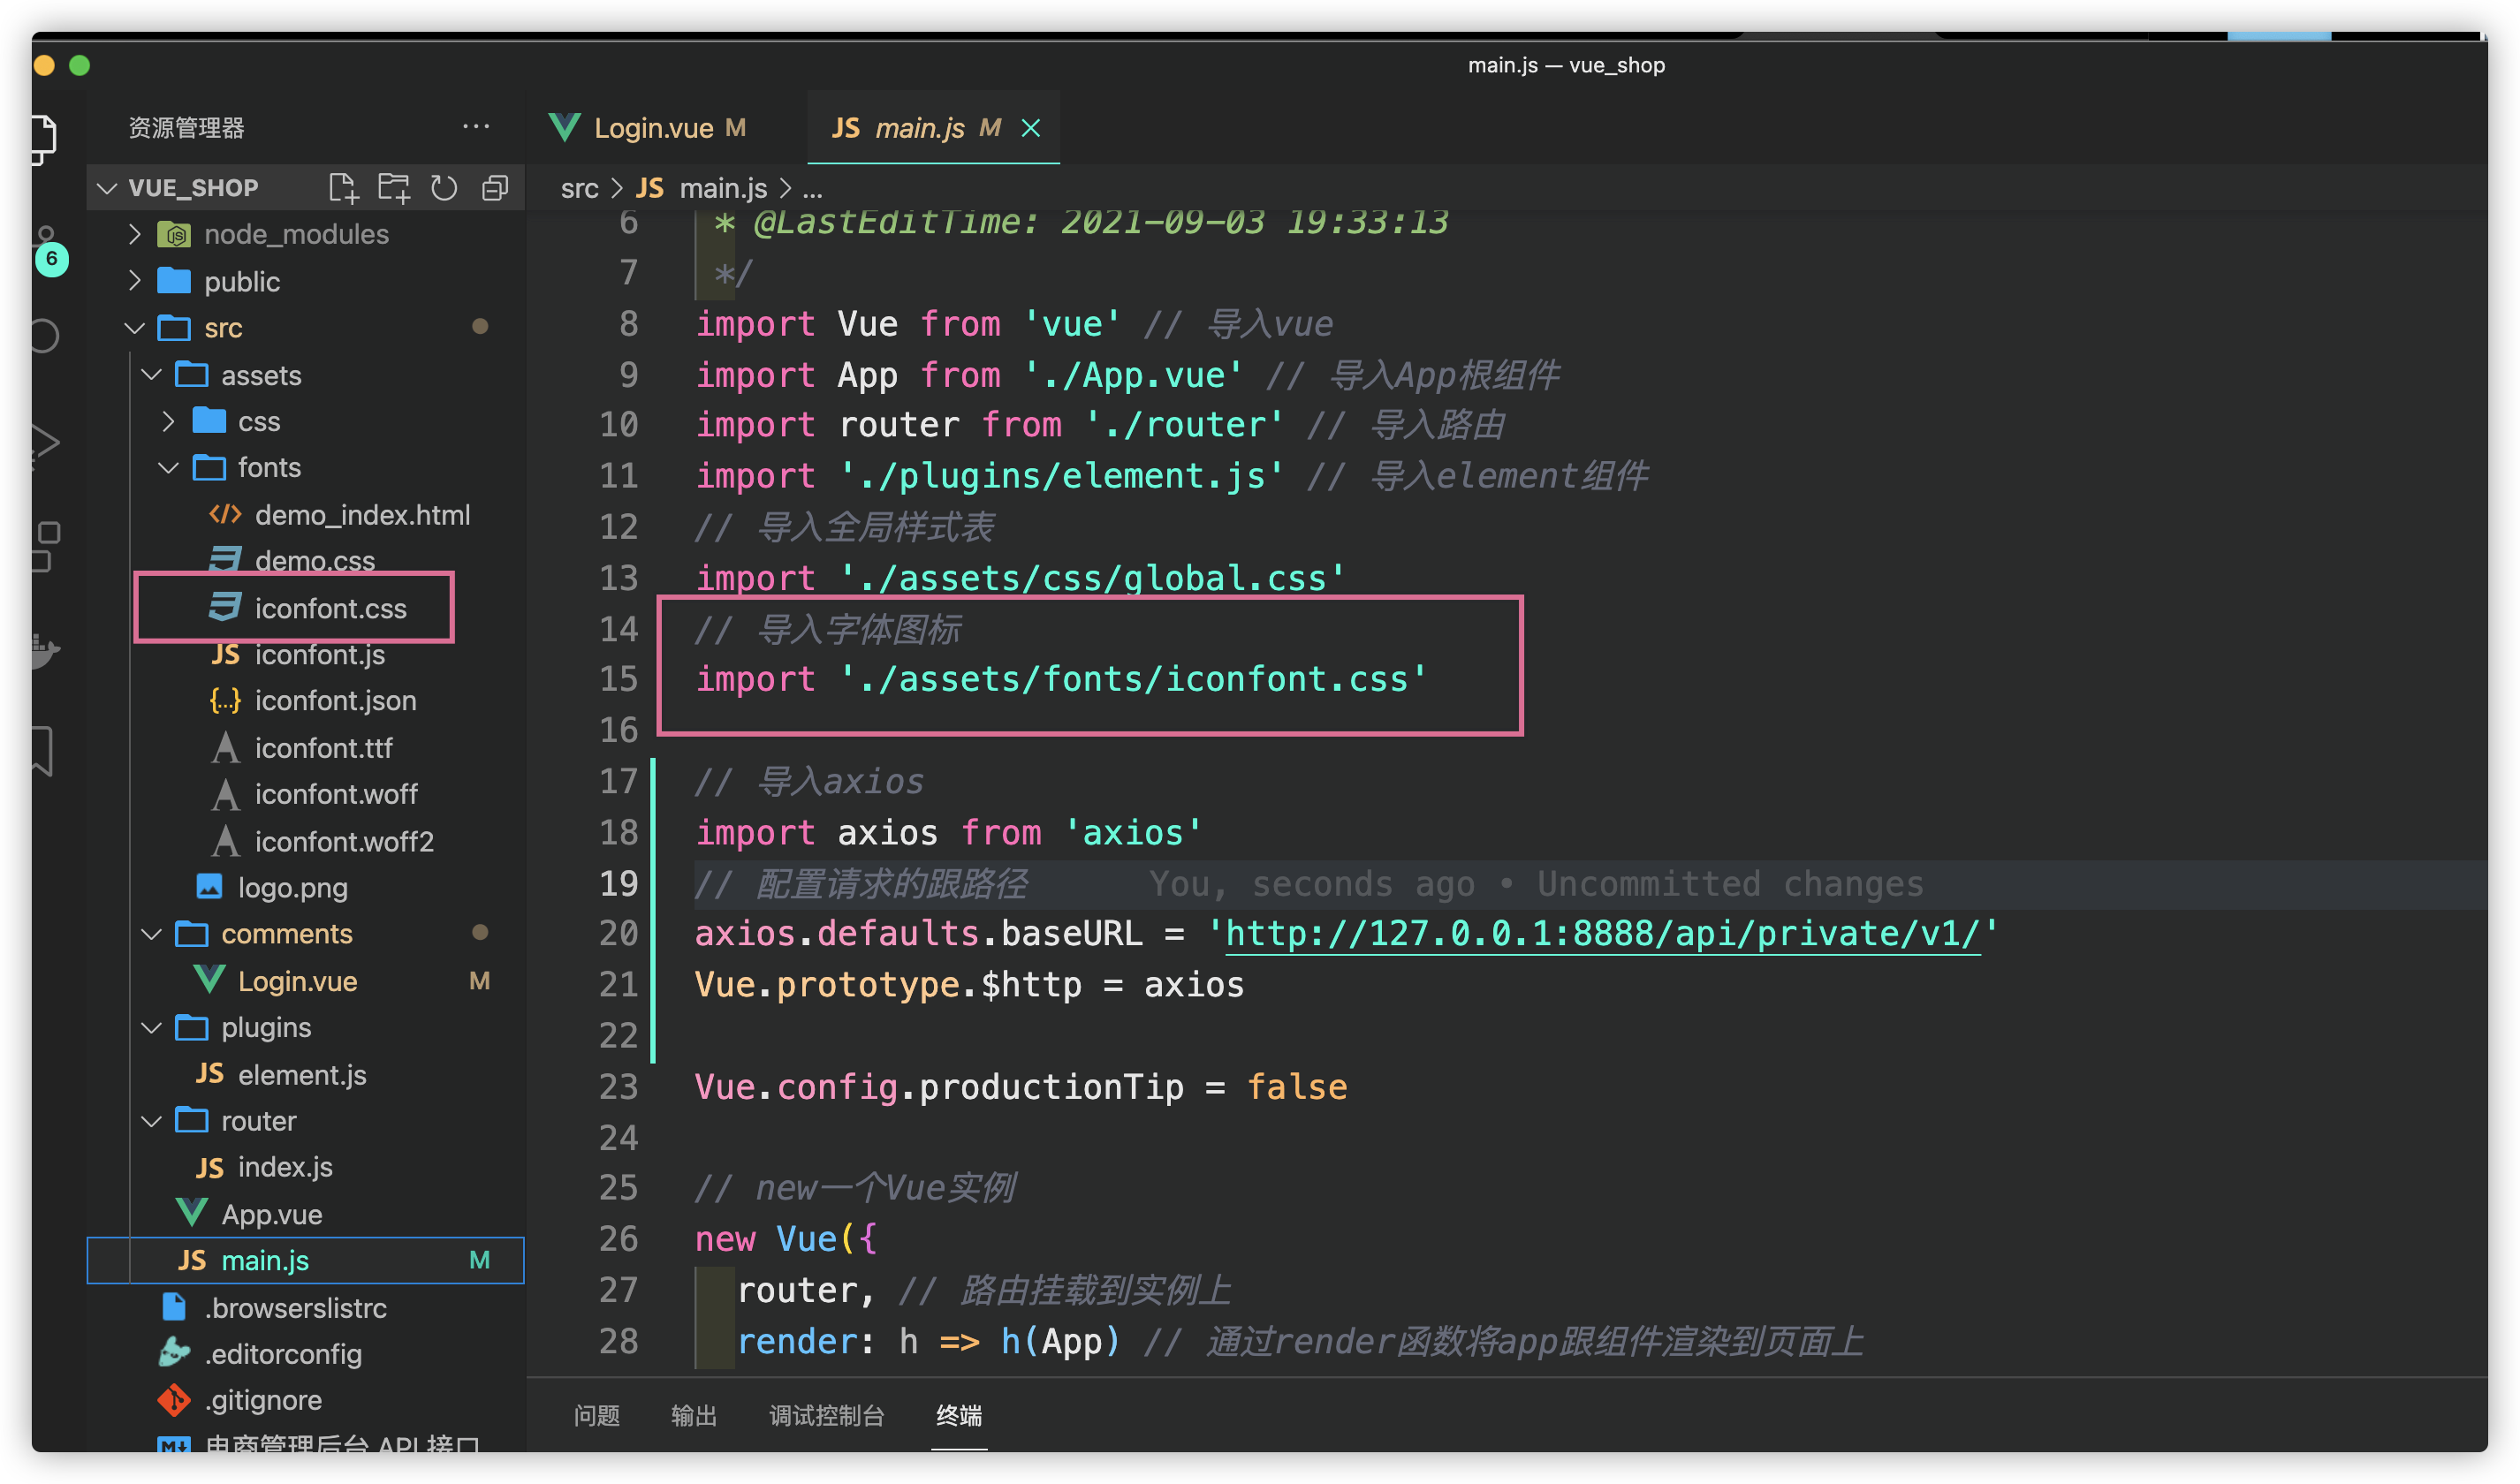The height and width of the screenshot is (1484, 2520).
Task: Open the 问题 (Problems) panel tab
Action: [597, 1415]
